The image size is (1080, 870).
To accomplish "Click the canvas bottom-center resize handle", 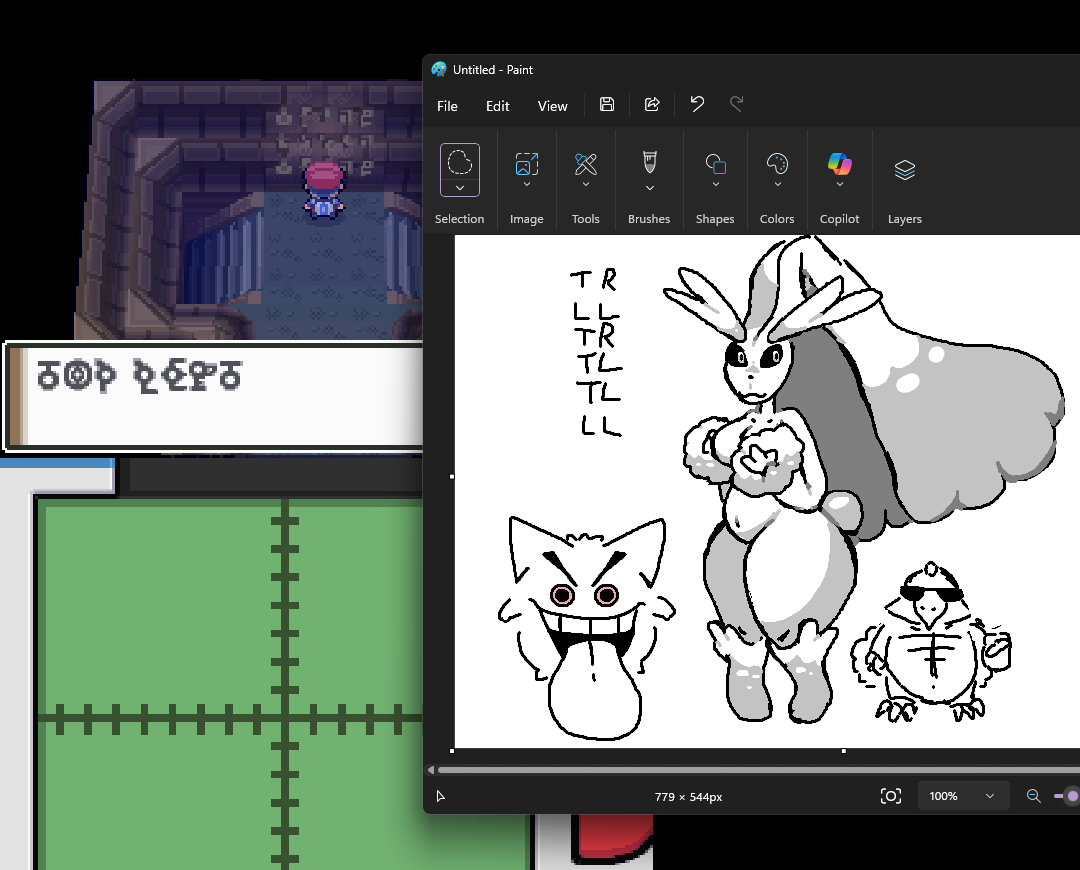I will click(844, 751).
